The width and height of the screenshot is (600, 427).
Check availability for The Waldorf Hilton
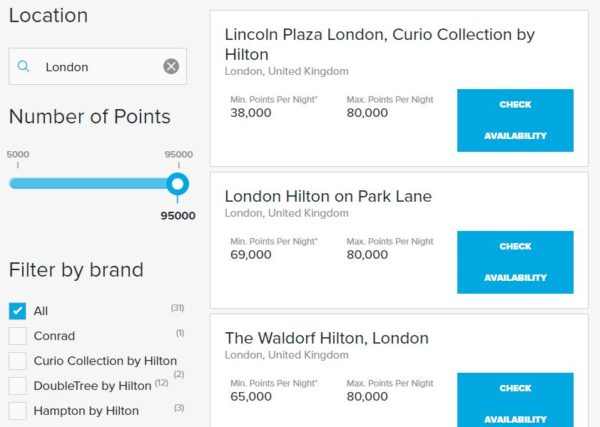[515, 402]
